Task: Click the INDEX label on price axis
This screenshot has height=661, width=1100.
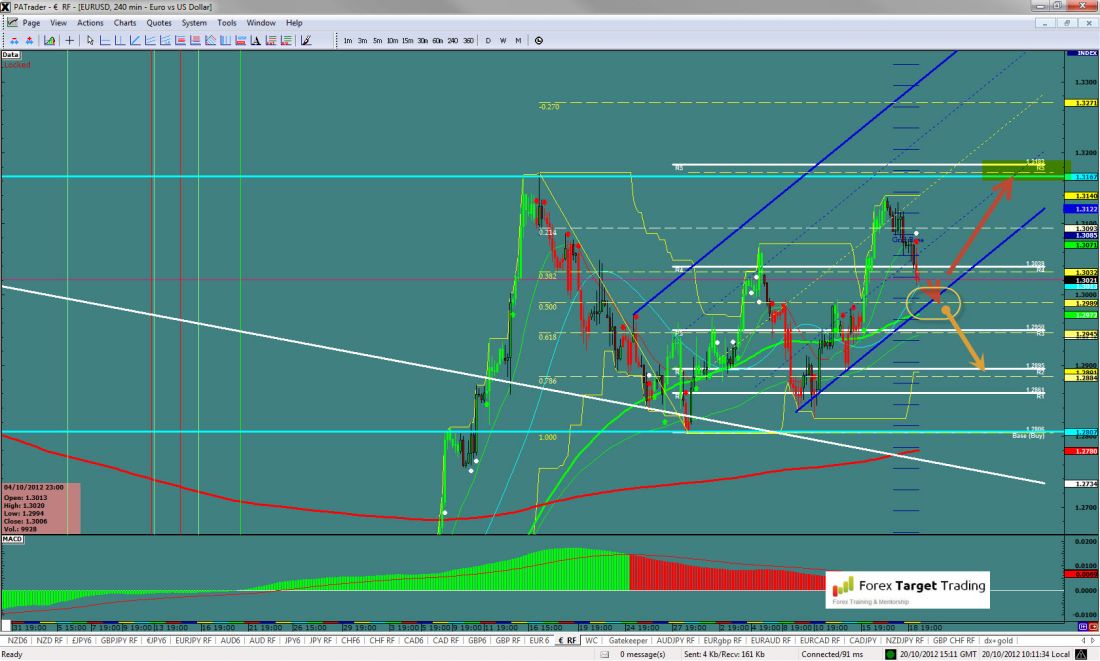Action: click(1082, 52)
